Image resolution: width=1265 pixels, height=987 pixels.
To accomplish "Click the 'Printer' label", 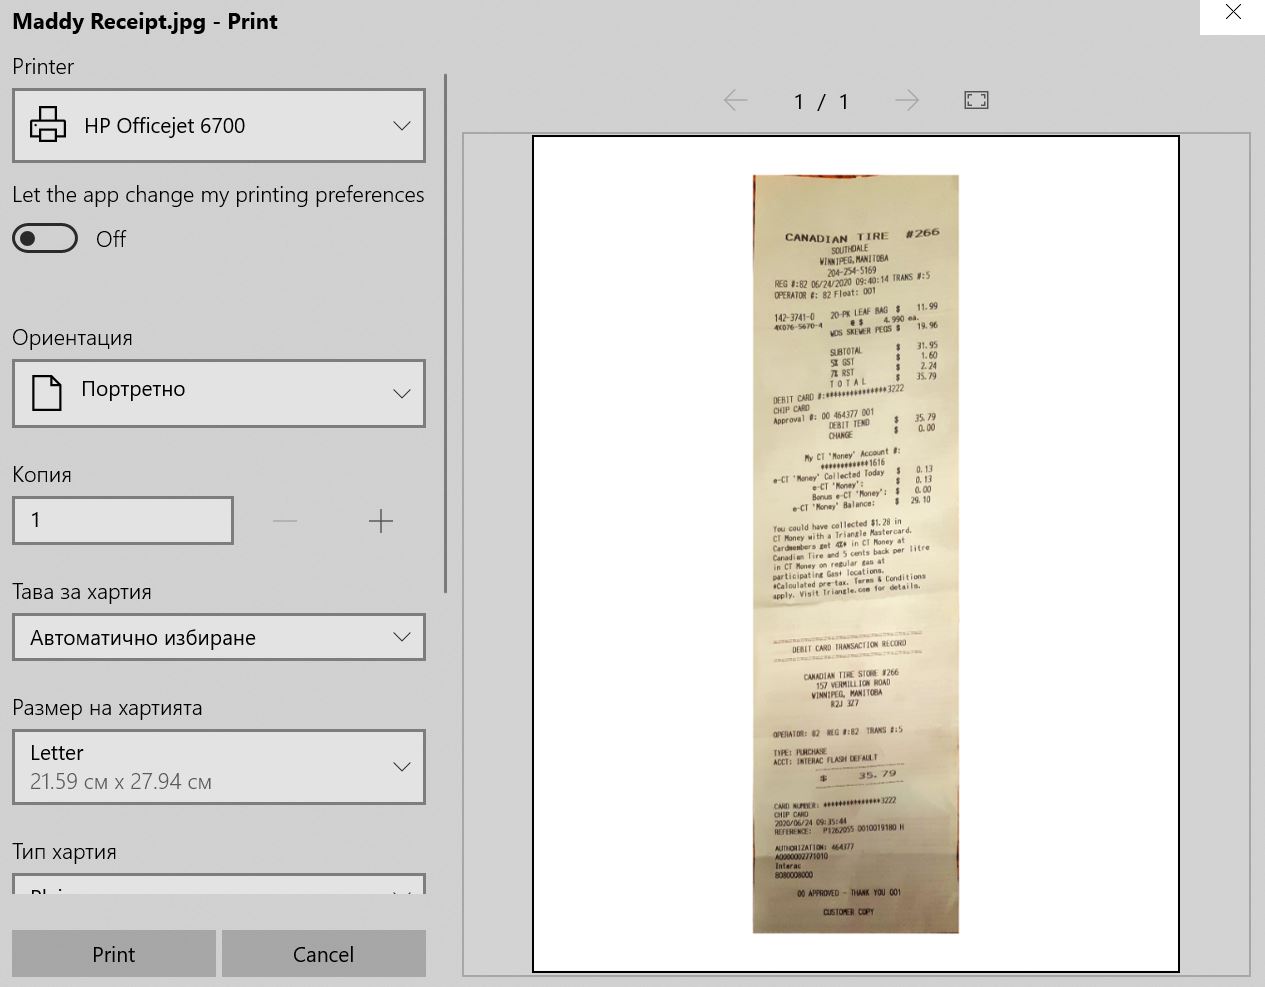I will pos(43,67).
